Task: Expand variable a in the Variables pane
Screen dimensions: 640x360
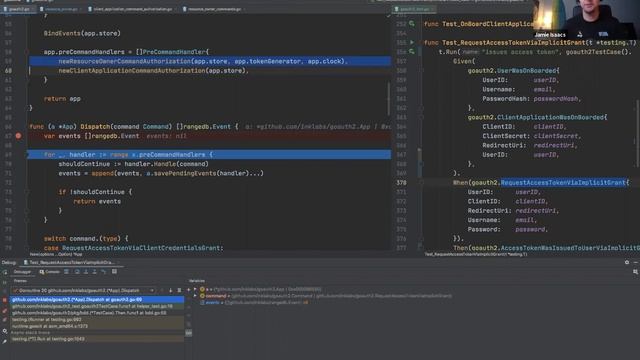Action: [x=195, y=289]
